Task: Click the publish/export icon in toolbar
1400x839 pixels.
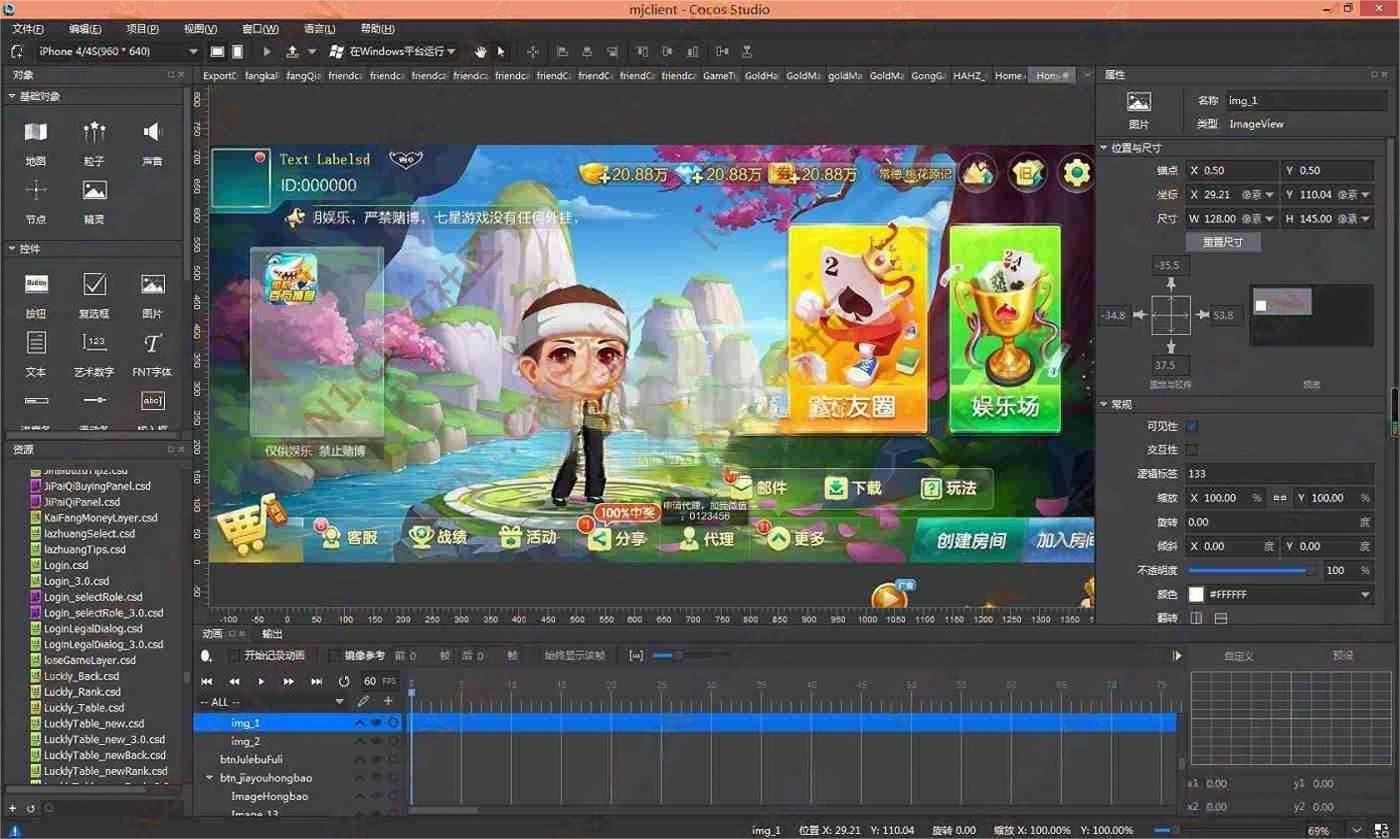Action: (292, 51)
